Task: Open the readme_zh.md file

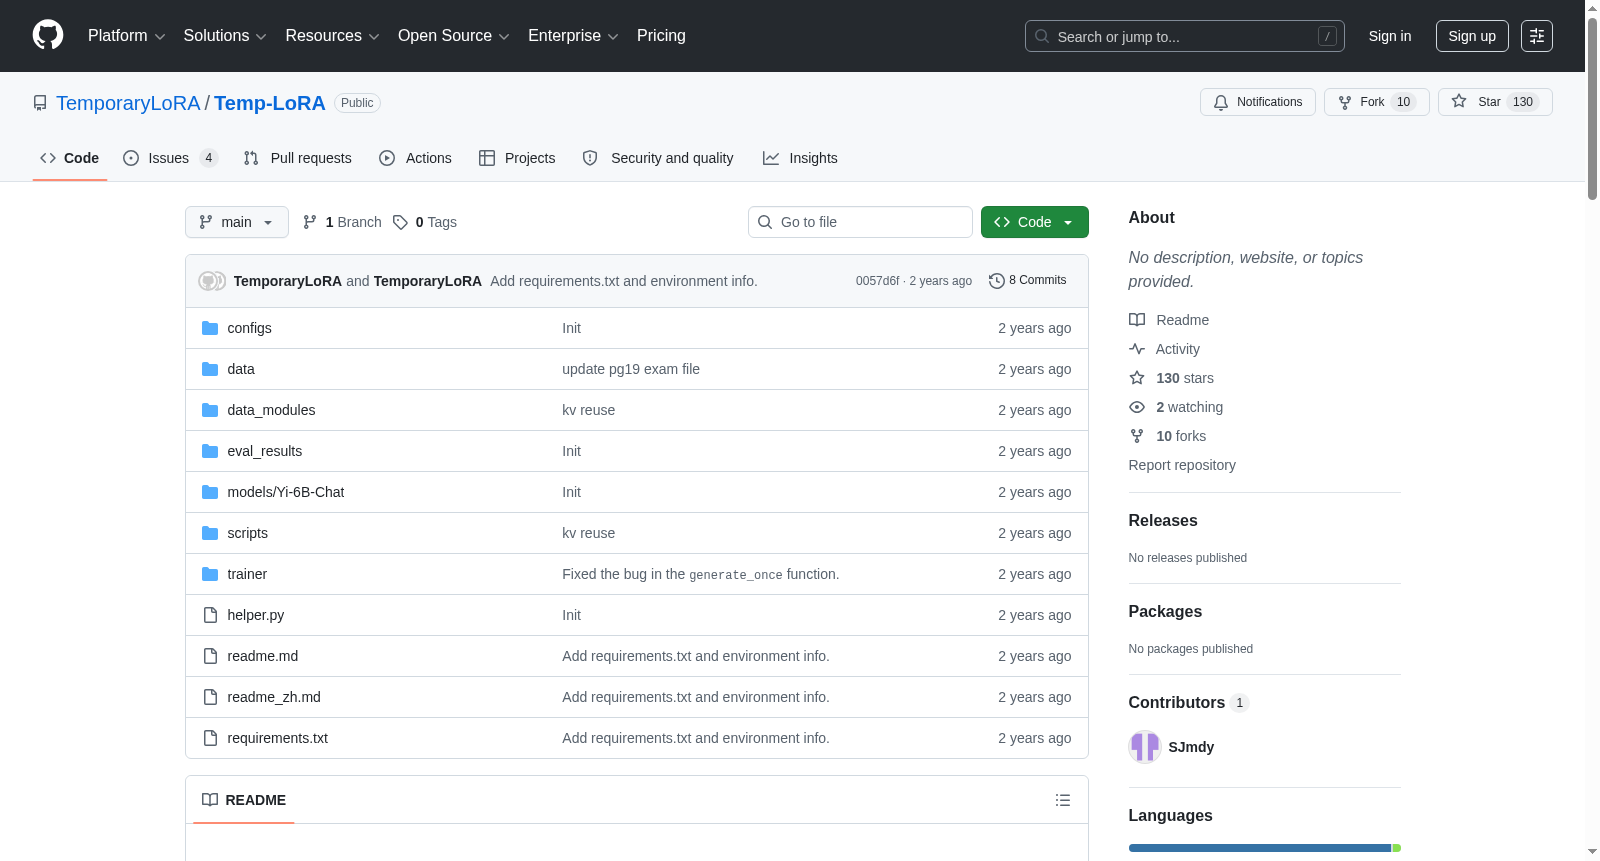Action: coord(274,697)
